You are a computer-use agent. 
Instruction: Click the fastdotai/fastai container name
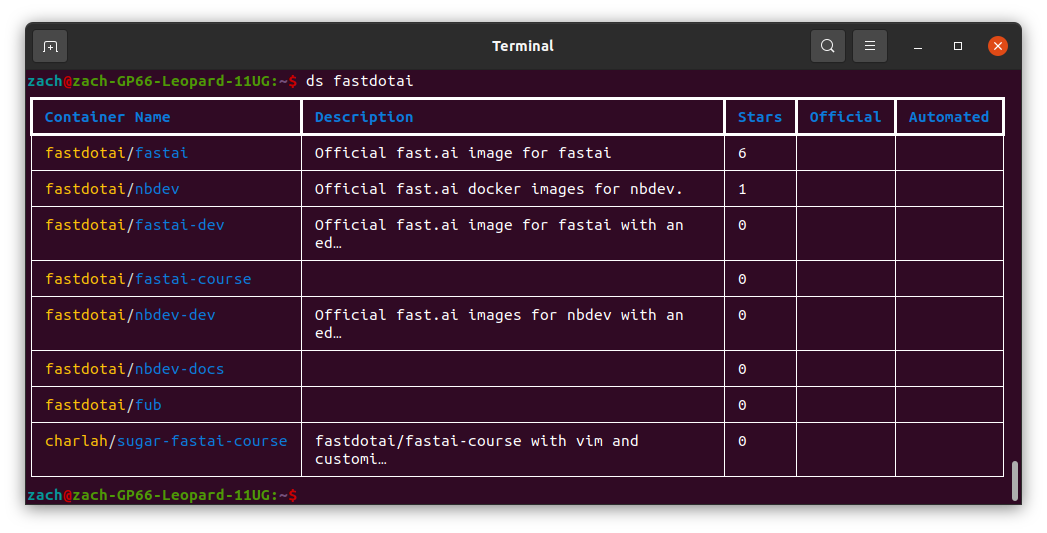(116, 153)
